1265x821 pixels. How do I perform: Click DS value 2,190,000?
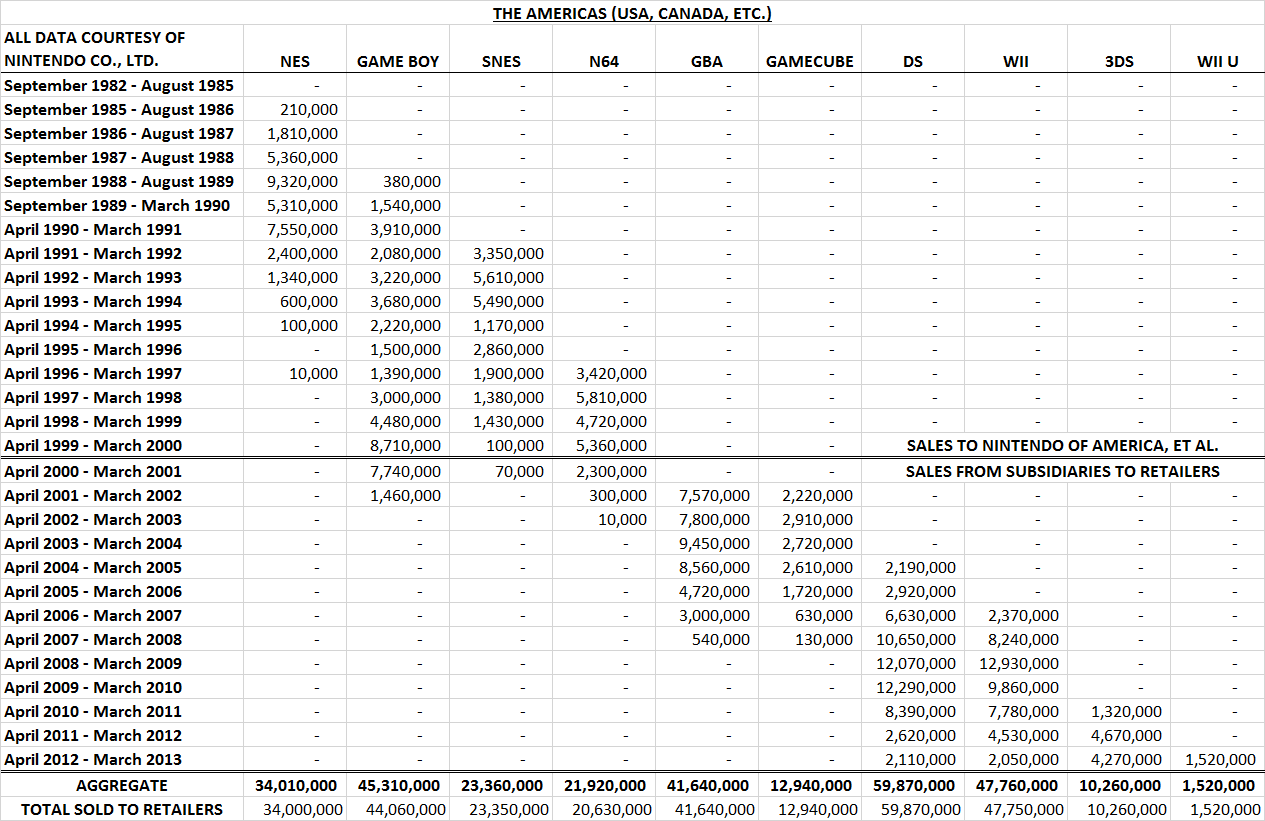click(921, 567)
